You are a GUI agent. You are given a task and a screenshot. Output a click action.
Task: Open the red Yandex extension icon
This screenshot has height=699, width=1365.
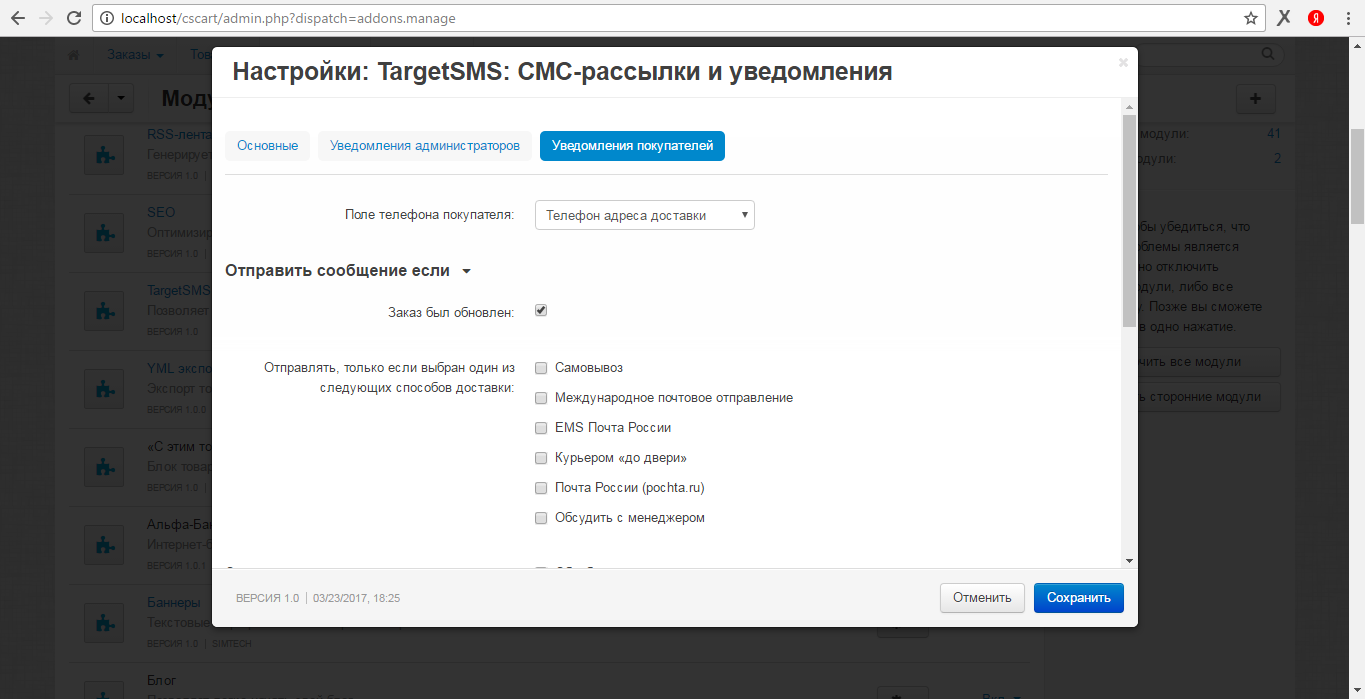click(1317, 18)
